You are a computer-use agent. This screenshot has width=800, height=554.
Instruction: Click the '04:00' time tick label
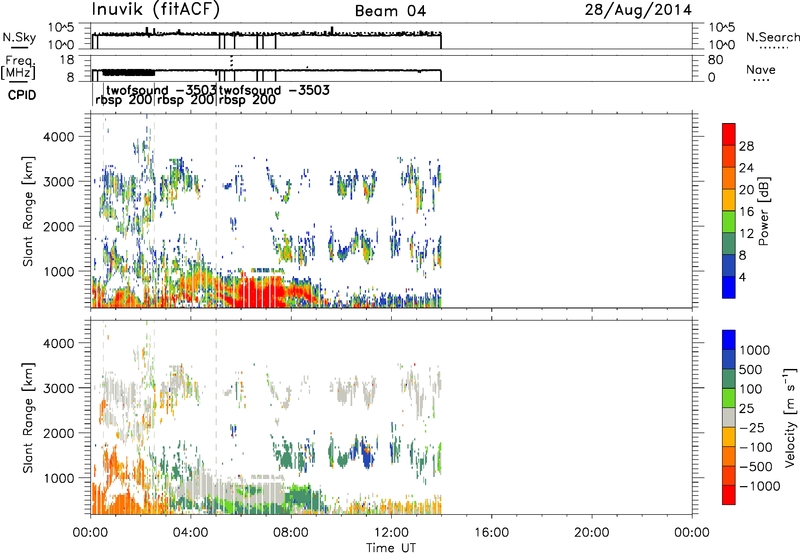point(191,533)
